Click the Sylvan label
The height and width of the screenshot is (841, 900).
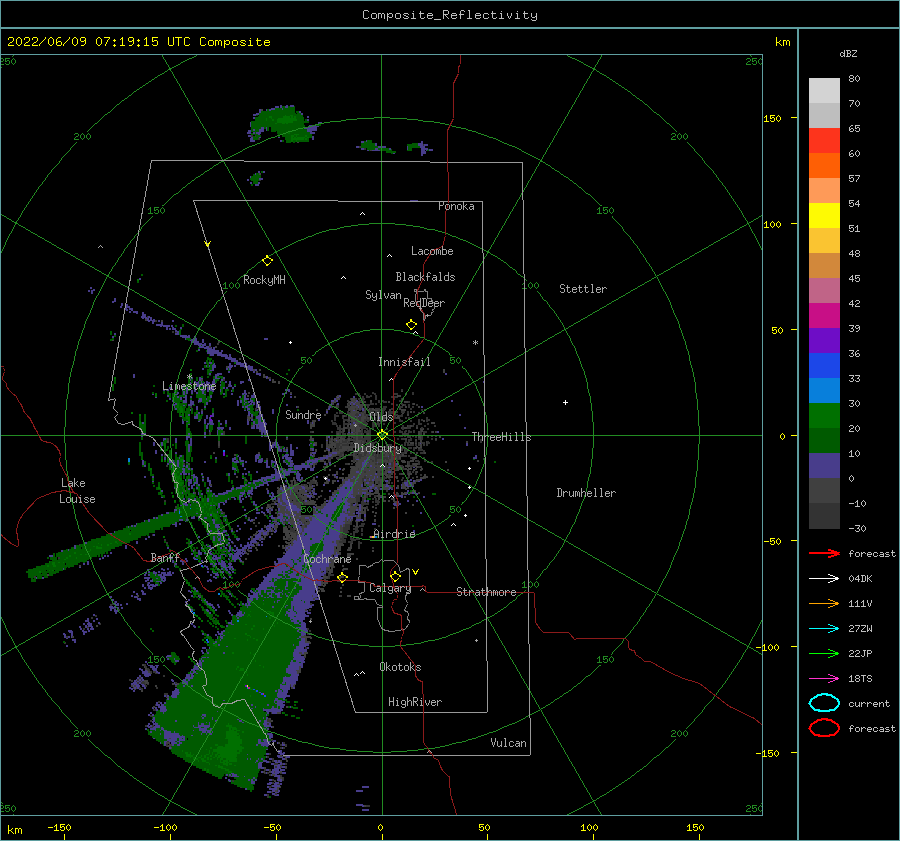click(x=383, y=295)
